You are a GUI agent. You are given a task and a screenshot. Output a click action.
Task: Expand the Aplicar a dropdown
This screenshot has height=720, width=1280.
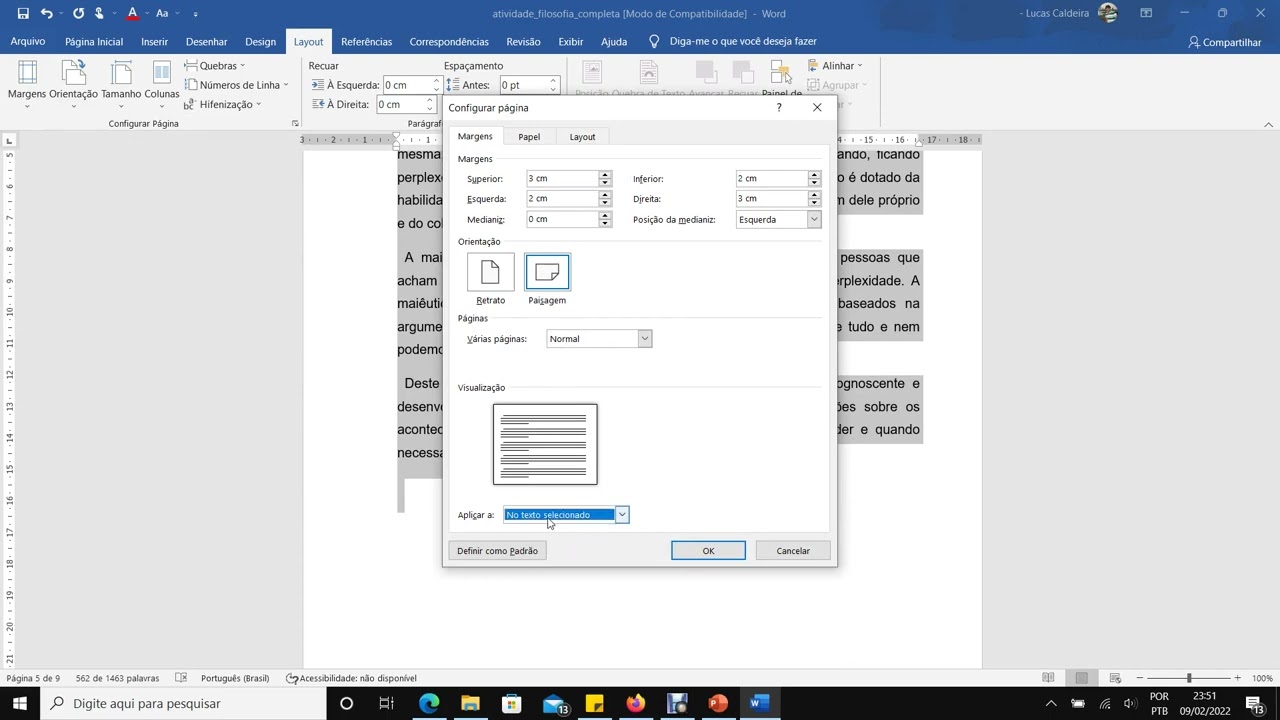pyautogui.click(x=621, y=514)
